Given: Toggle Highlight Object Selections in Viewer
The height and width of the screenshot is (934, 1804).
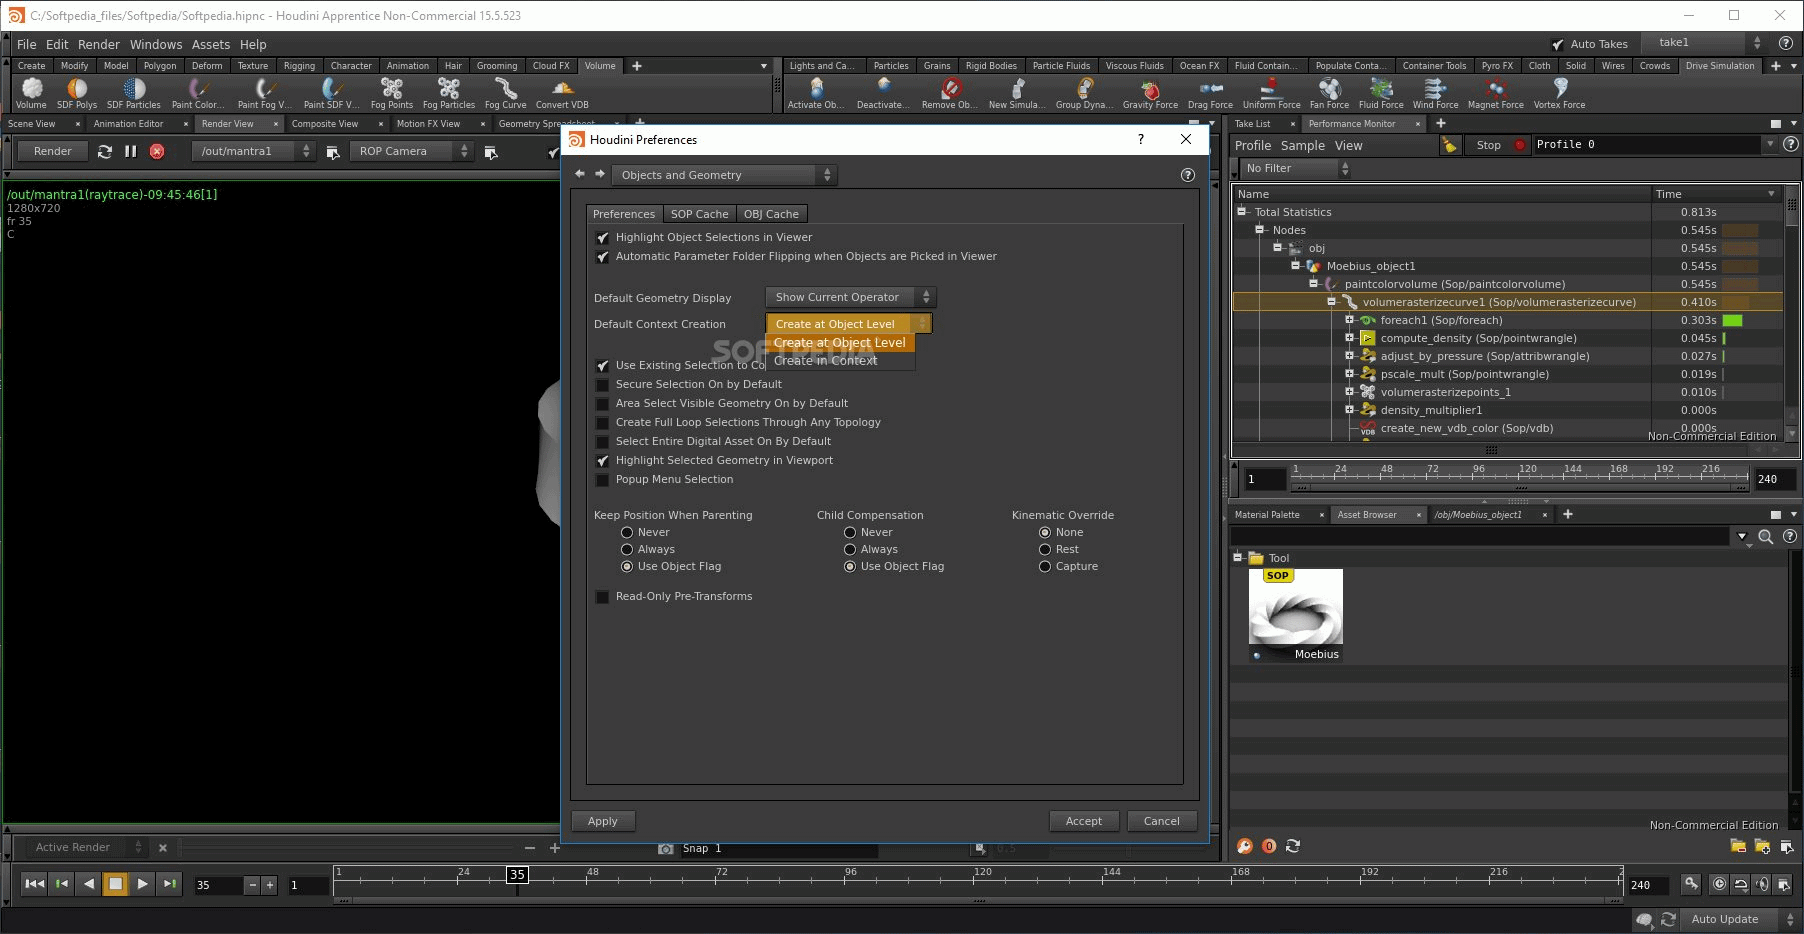Looking at the screenshot, I should point(602,238).
